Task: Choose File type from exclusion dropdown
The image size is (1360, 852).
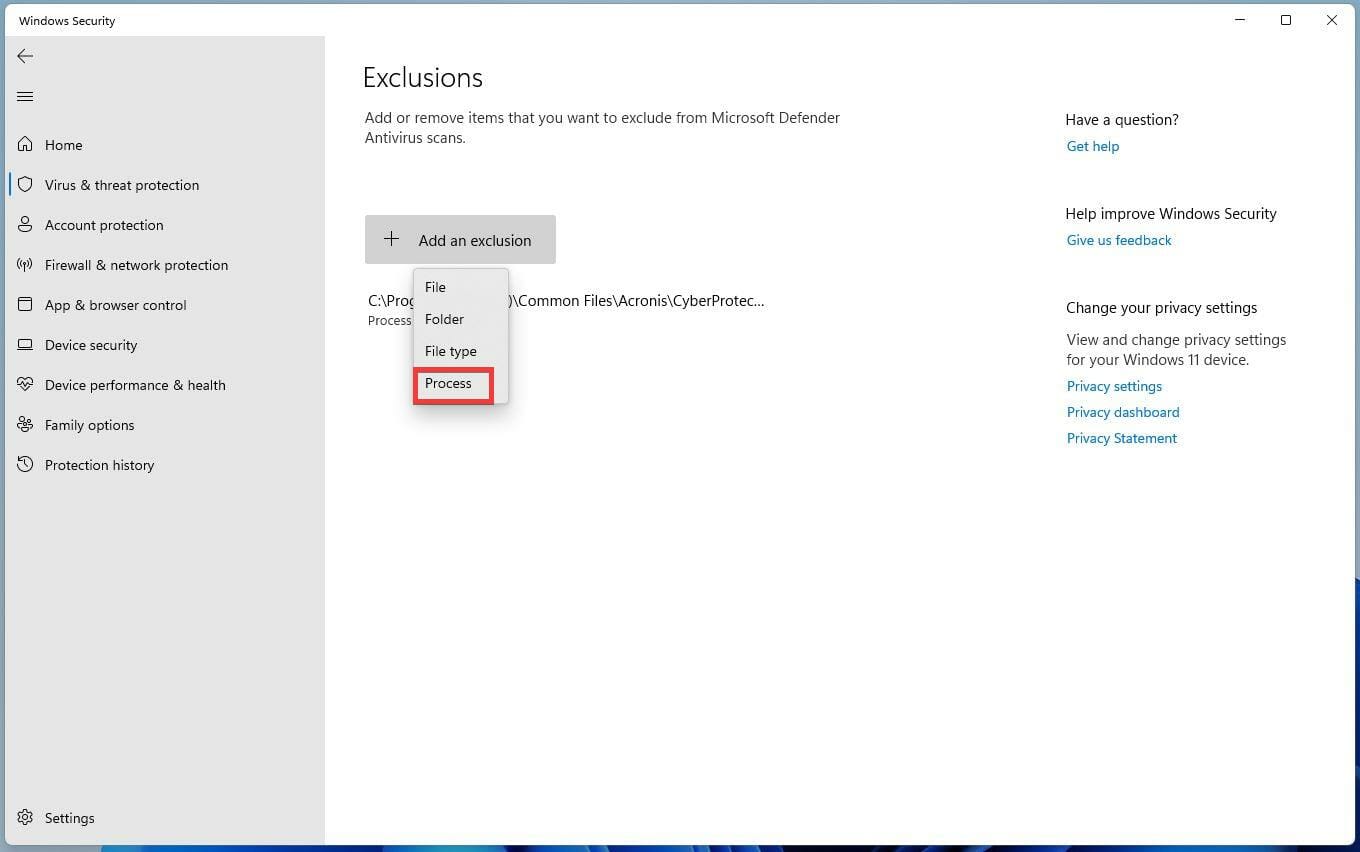Action: 460,351
